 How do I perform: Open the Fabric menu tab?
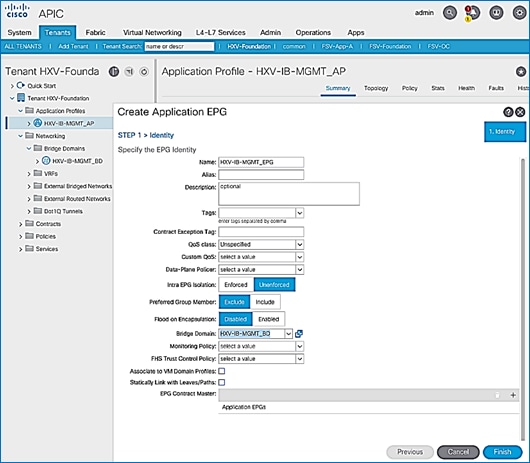(x=95, y=32)
